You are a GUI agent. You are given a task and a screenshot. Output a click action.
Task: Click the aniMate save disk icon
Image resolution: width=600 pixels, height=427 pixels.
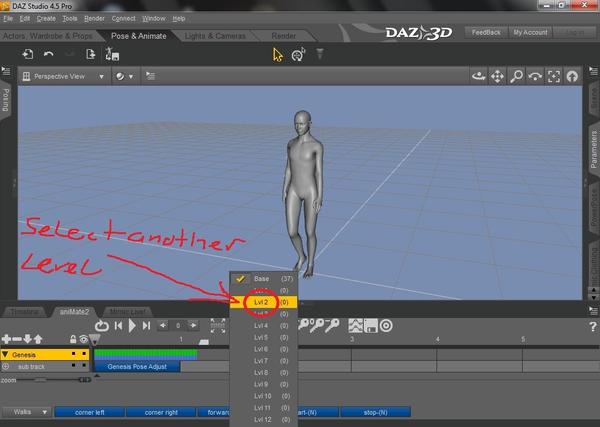pos(371,326)
